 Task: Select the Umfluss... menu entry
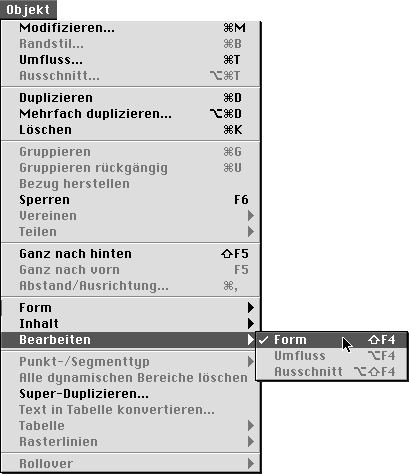(x=131, y=60)
